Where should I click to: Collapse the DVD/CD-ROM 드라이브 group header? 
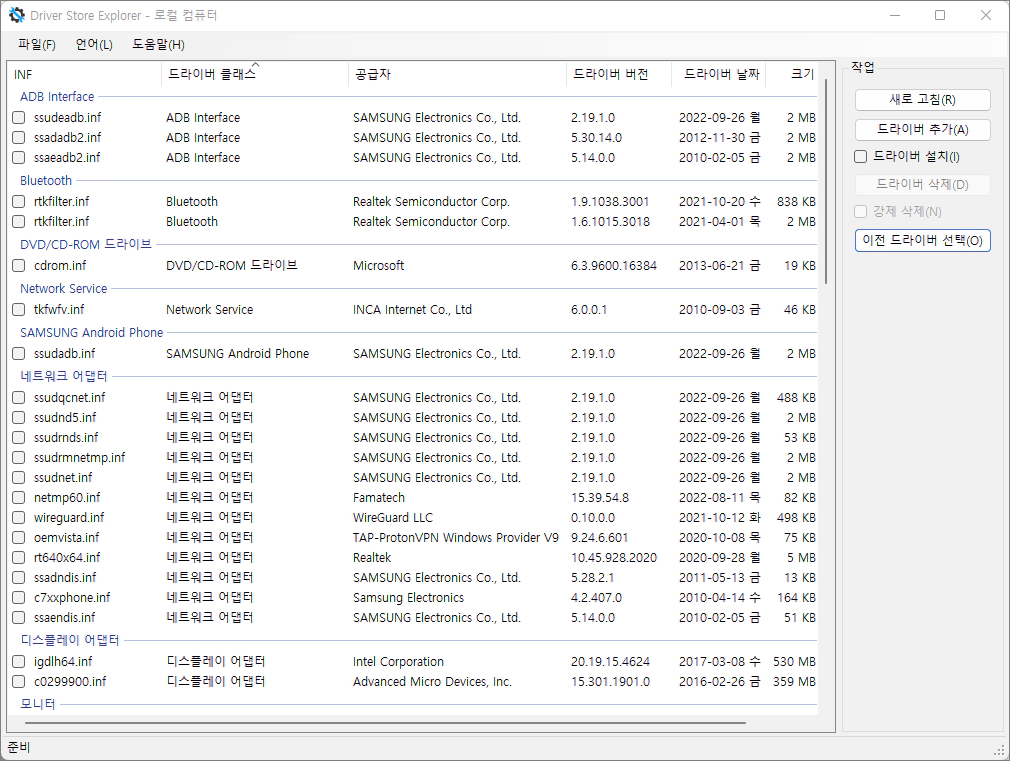click(x=86, y=245)
